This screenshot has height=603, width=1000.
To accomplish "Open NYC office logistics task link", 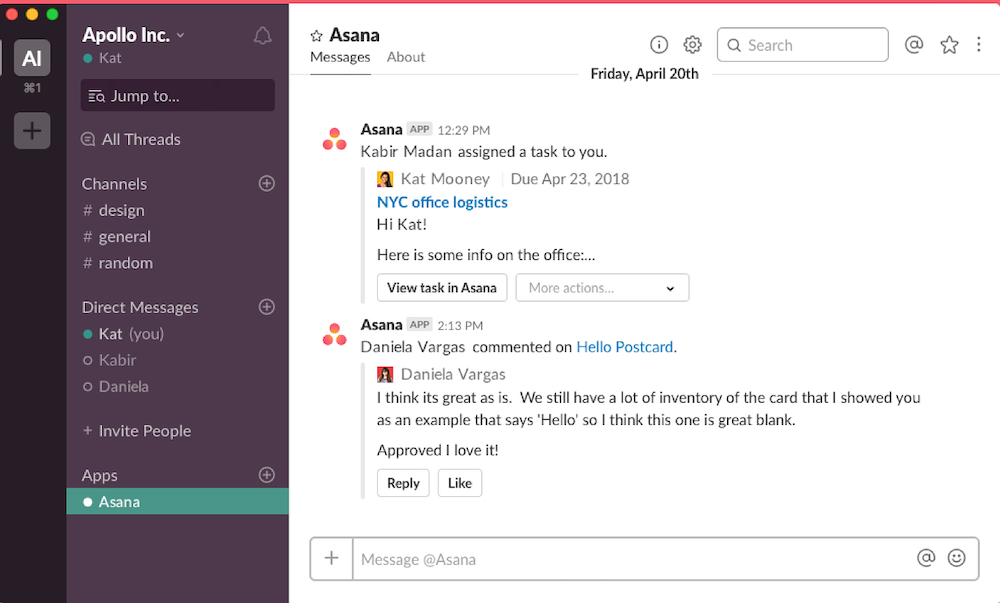I will (442, 202).
